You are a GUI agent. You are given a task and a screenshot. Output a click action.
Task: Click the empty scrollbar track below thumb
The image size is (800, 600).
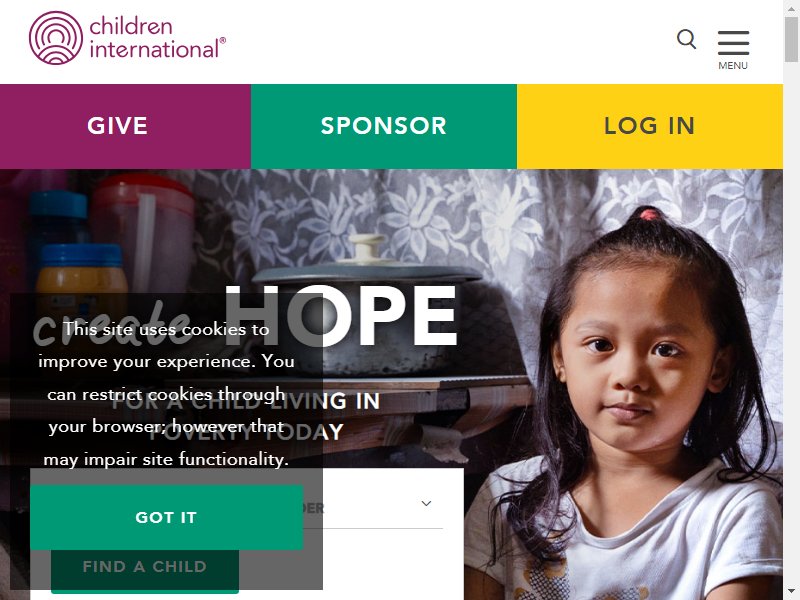tap(791, 327)
